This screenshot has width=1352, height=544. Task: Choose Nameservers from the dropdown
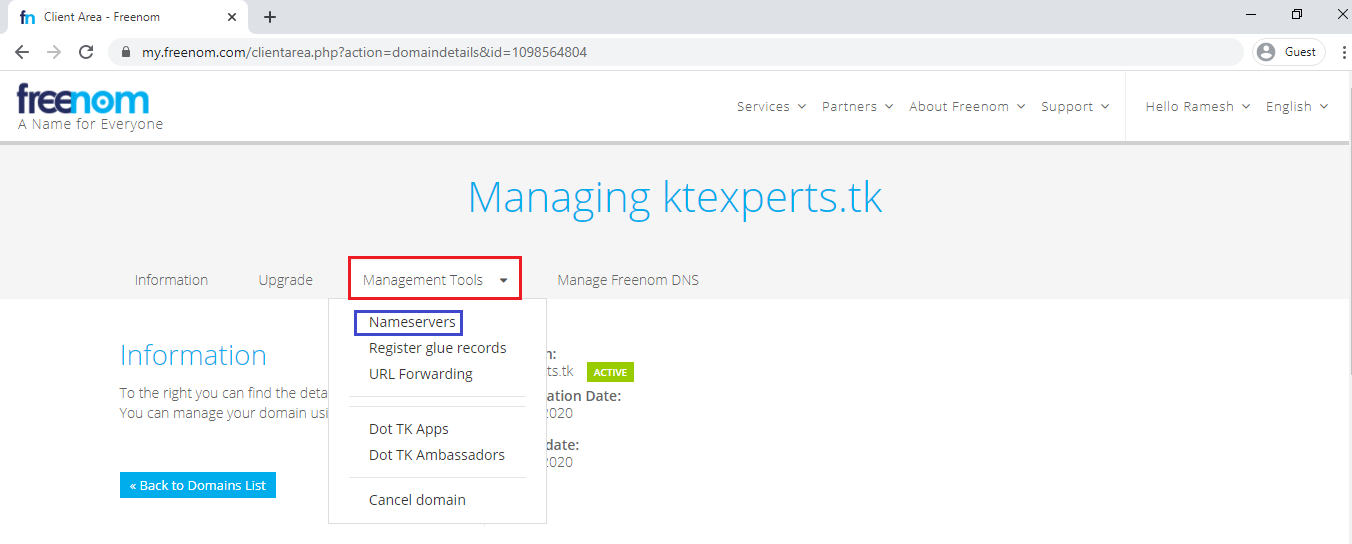click(412, 322)
